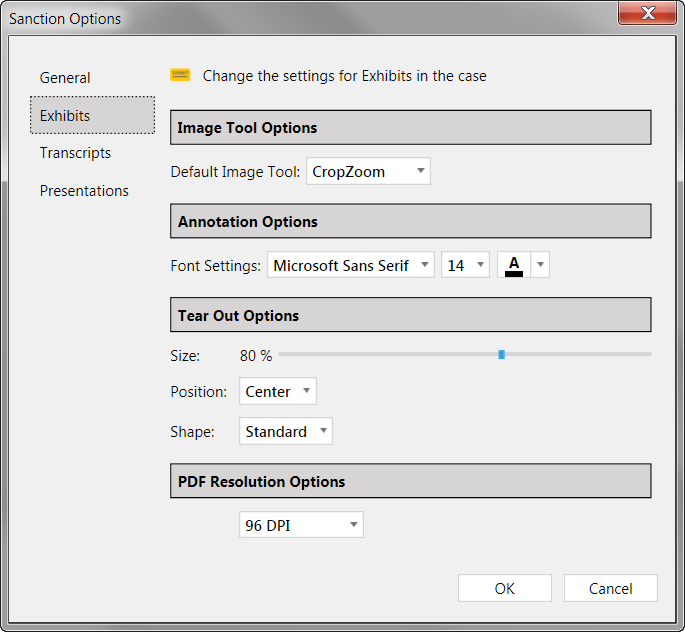Open the font color dropdown arrow

(540, 265)
